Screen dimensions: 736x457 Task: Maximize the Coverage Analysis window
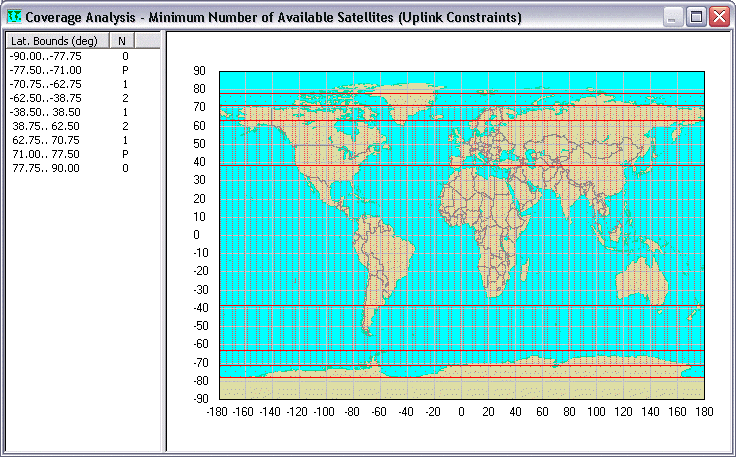point(697,17)
